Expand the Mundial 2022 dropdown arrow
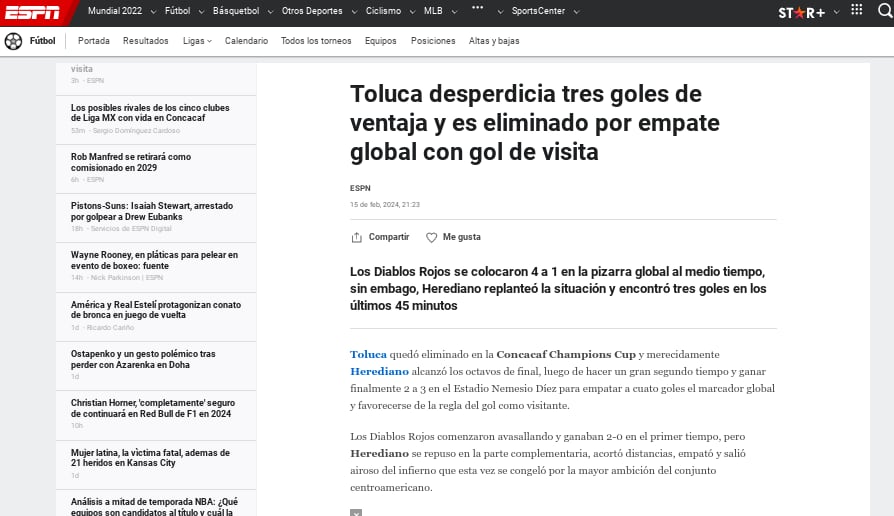The image size is (894, 516). pyautogui.click(x=153, y=11)
